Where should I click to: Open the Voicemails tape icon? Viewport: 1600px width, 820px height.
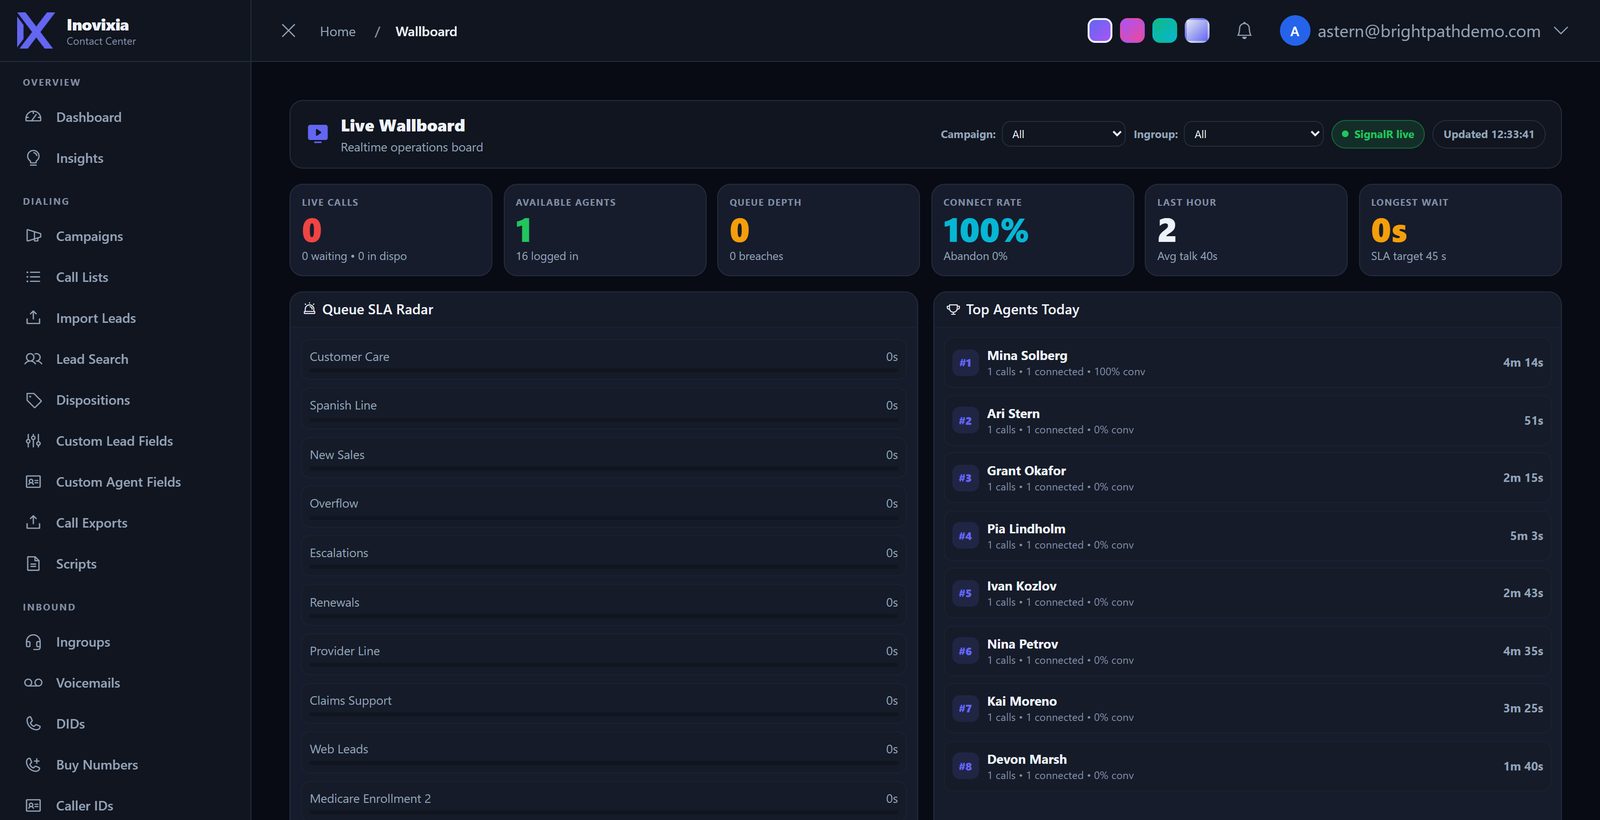pyautogui.click(x=33, y=683)
